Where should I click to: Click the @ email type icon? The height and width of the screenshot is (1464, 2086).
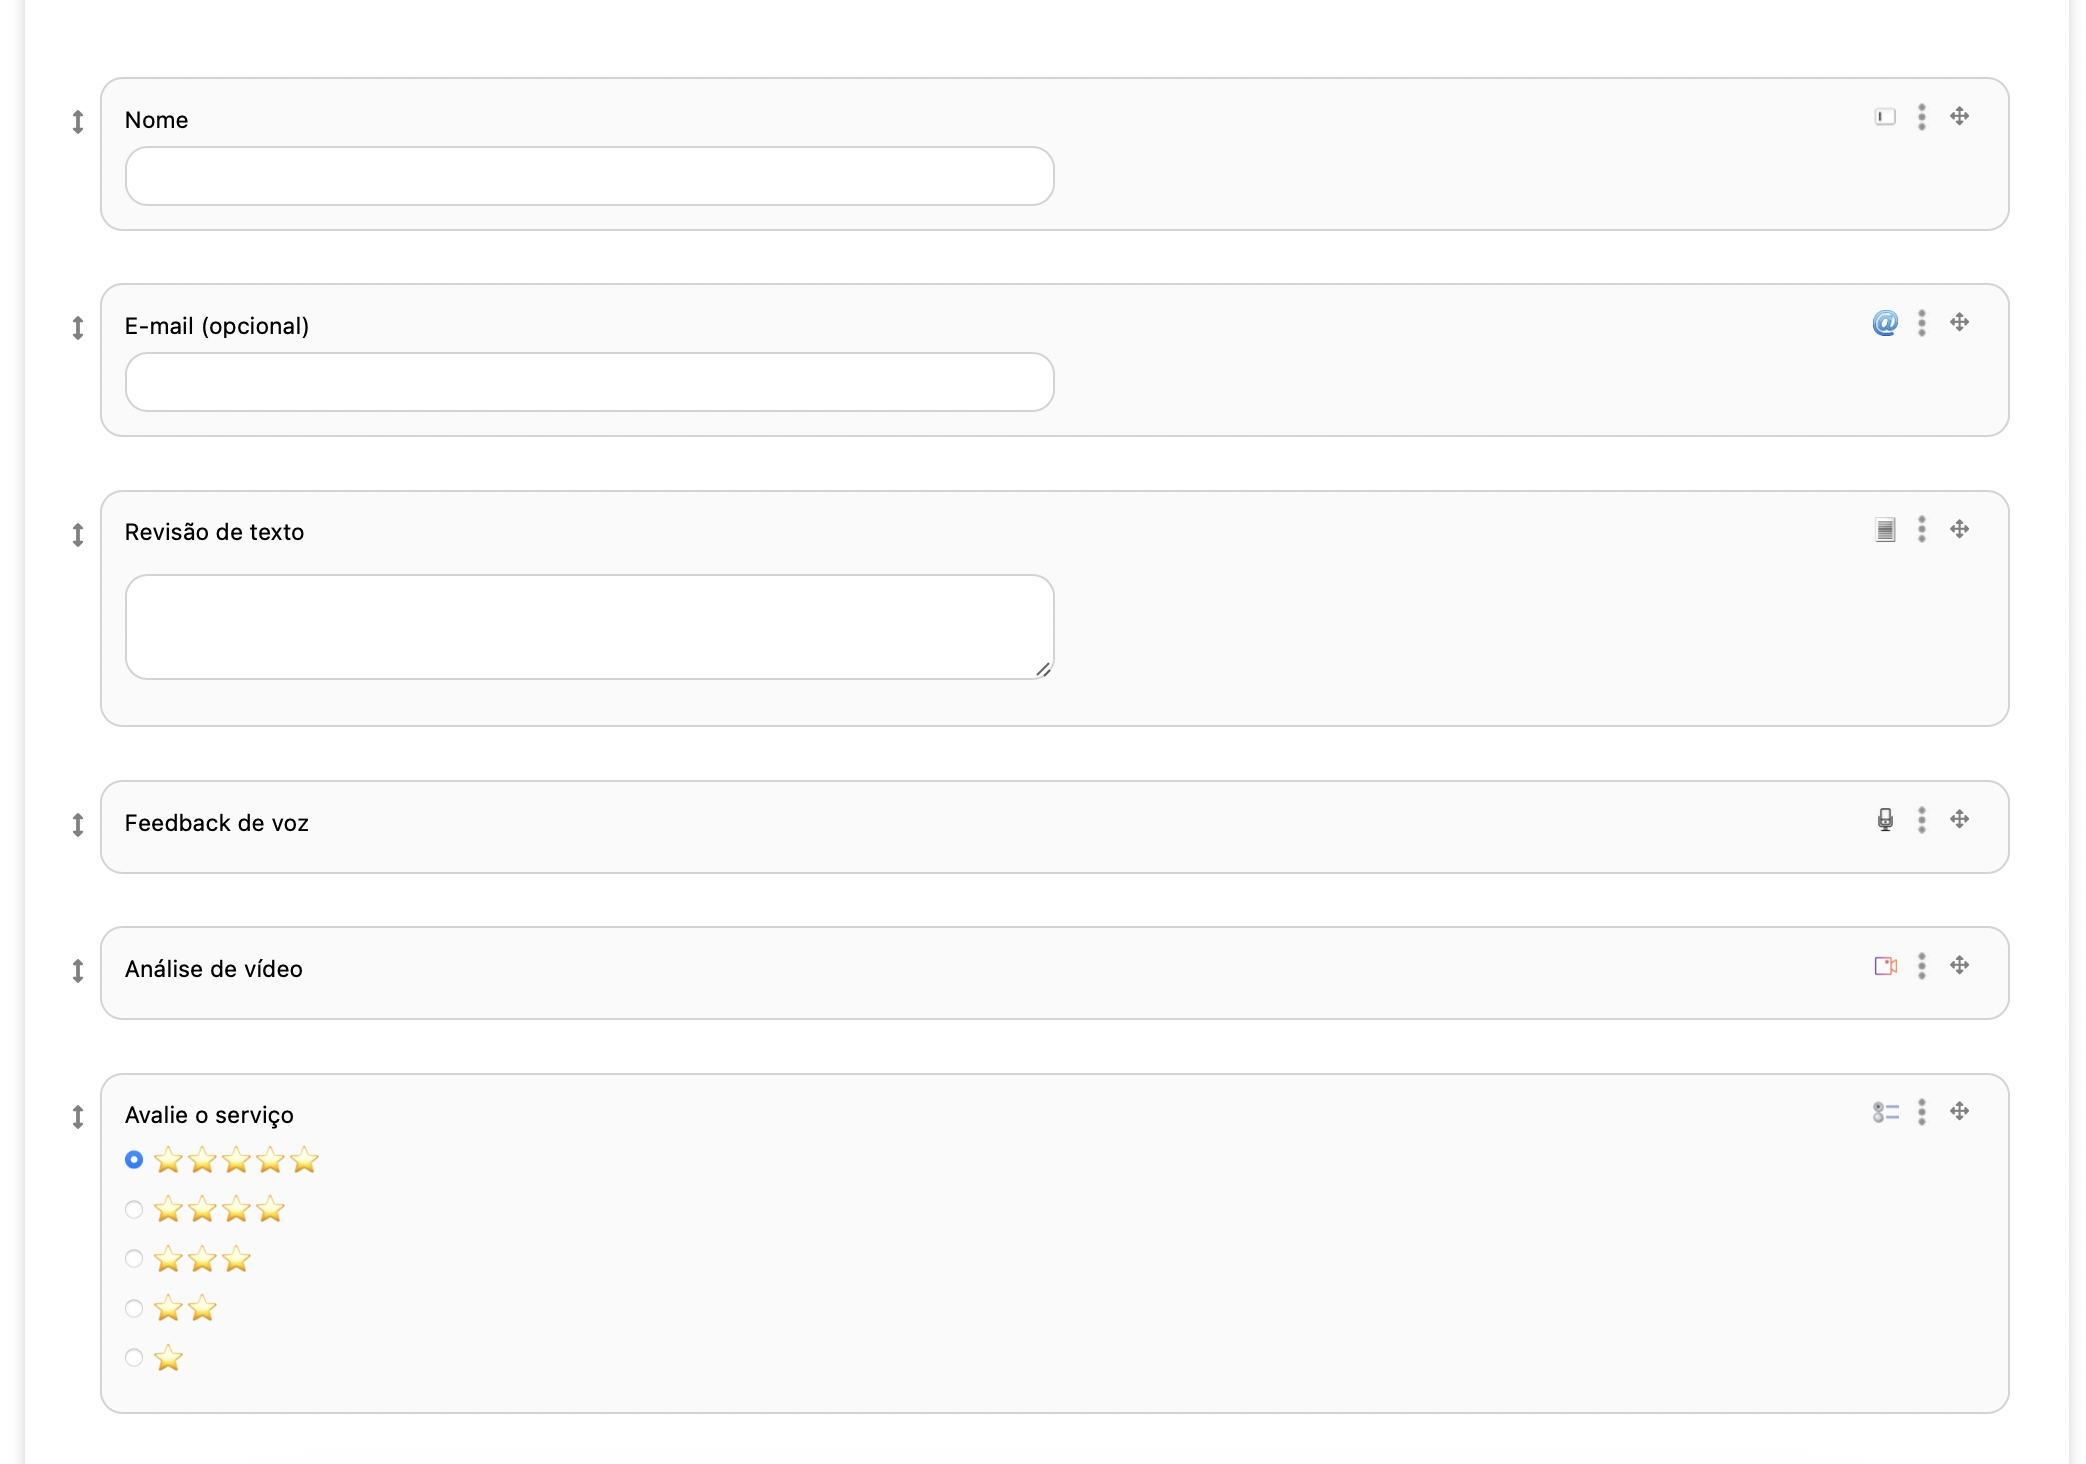tap(1885, 323)
